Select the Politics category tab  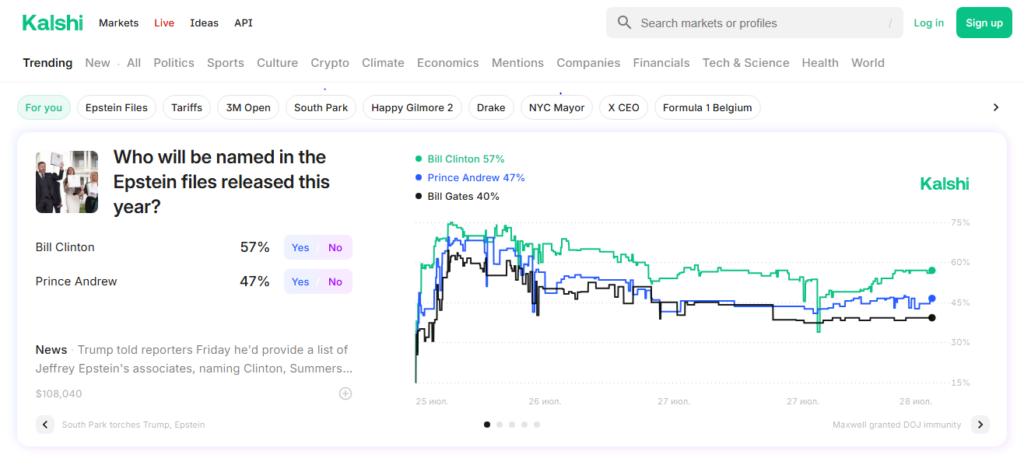174,63
